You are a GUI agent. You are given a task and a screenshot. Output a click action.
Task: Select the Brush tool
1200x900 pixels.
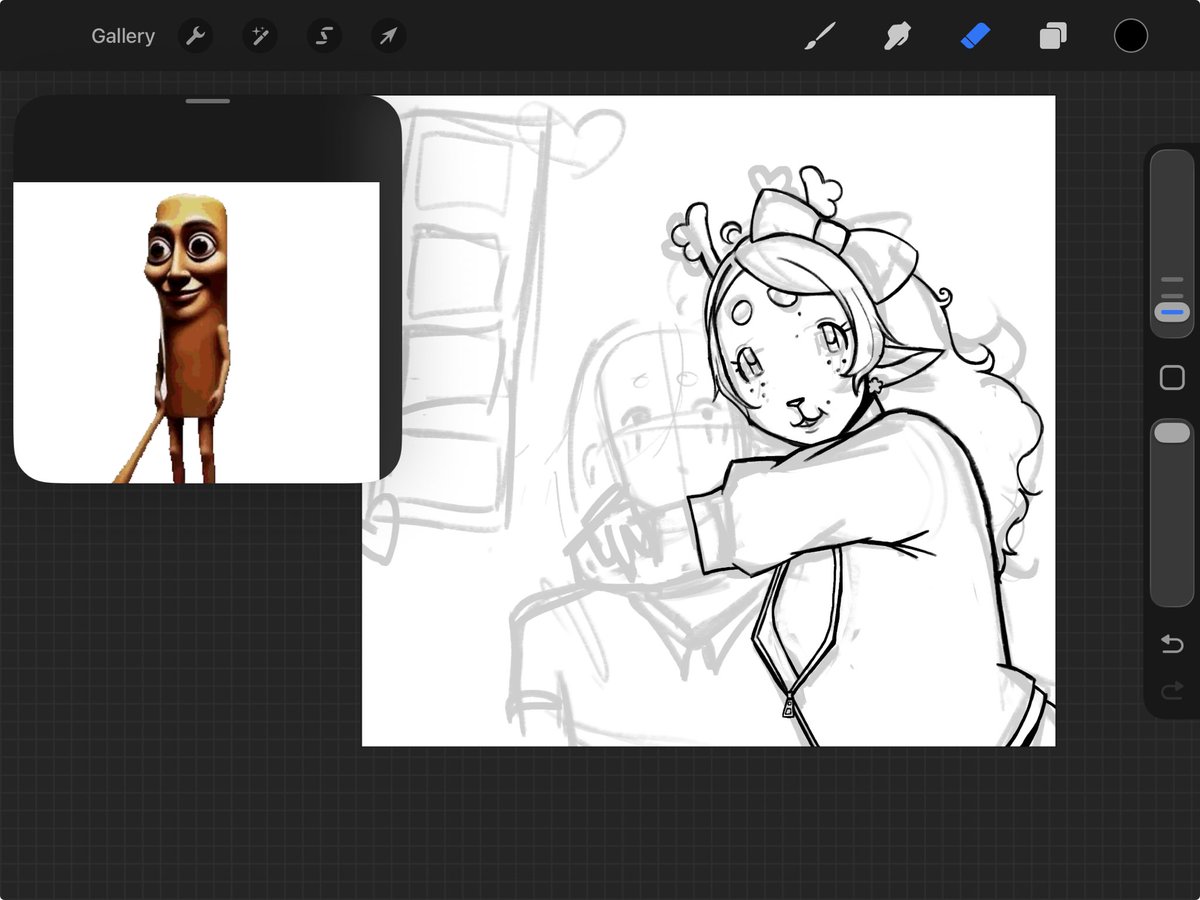[820, 37]
